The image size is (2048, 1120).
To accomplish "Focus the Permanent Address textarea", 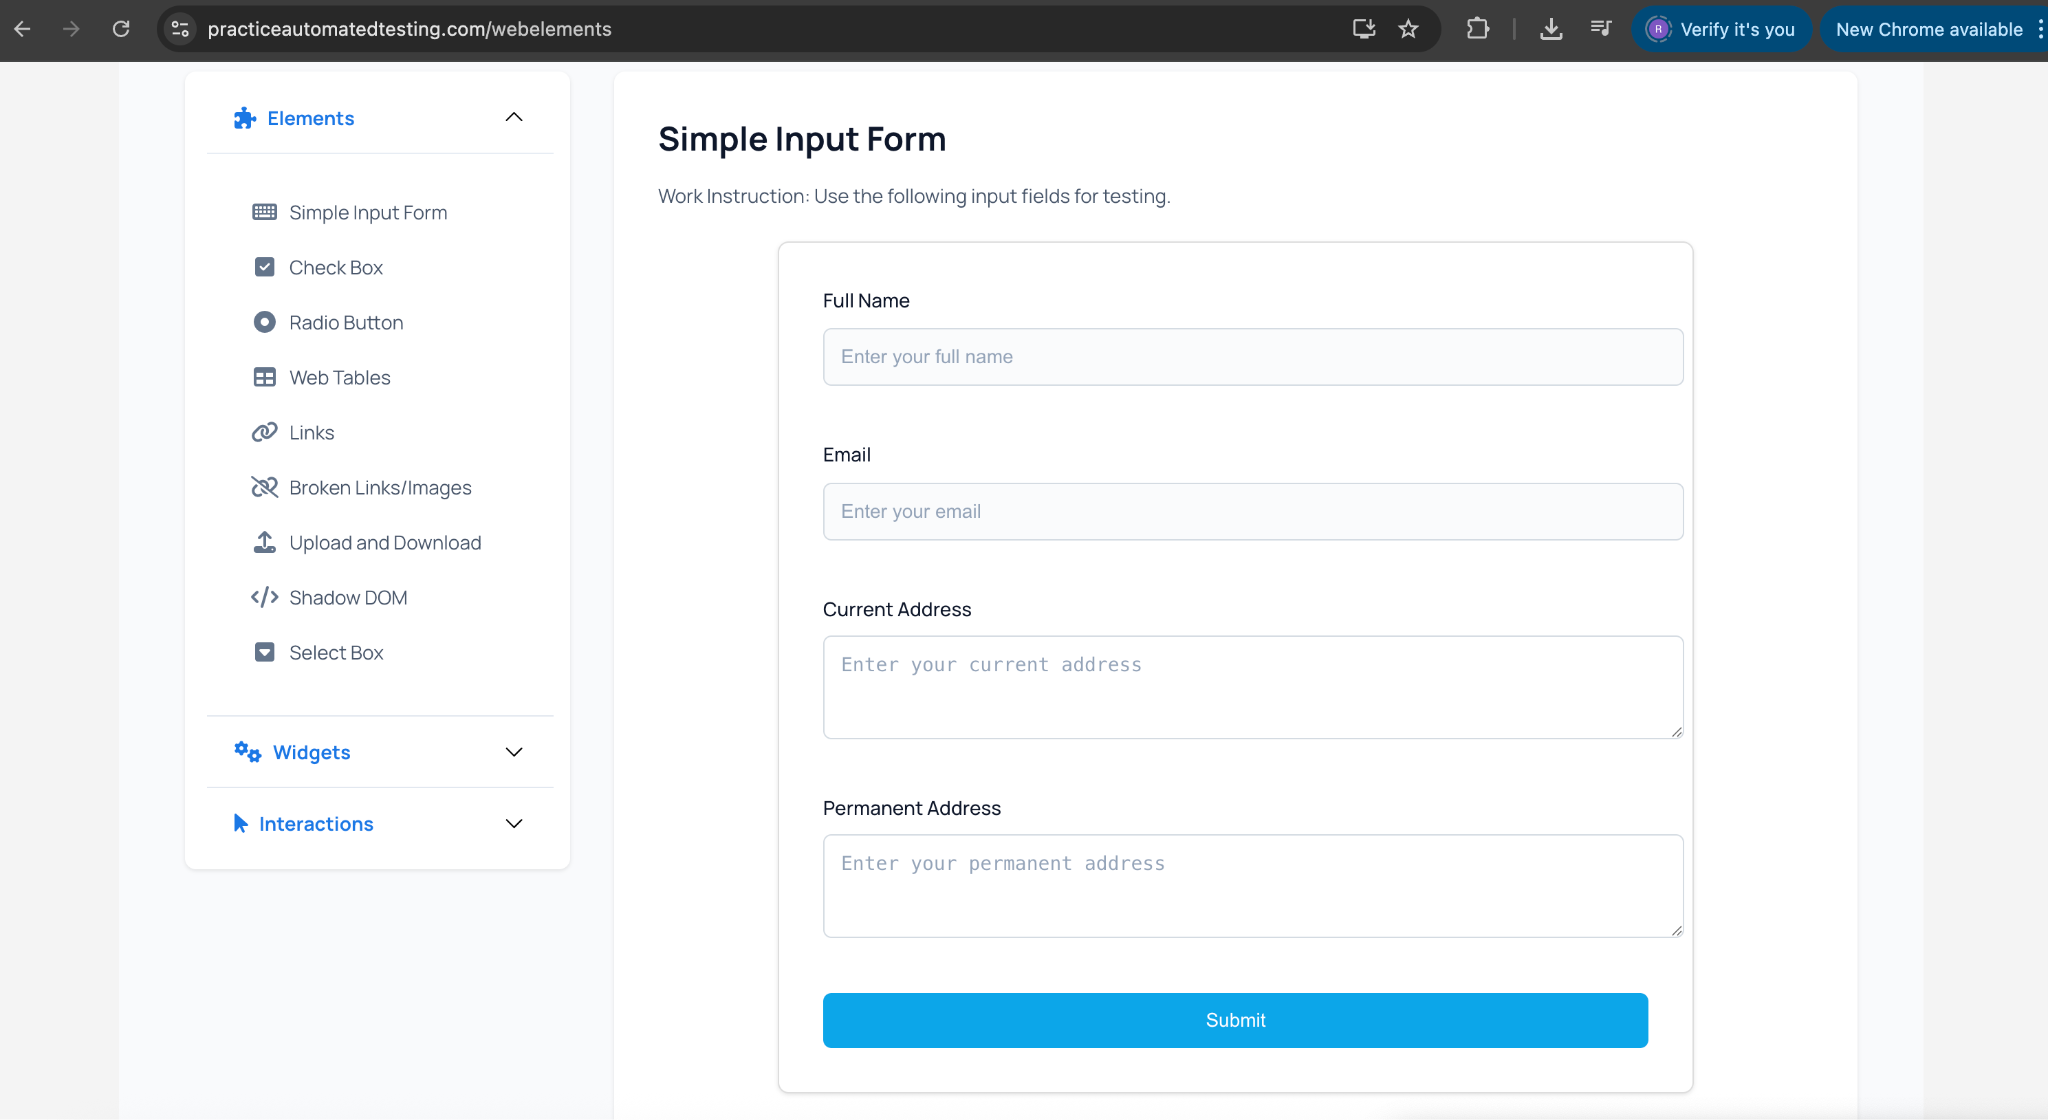I will pos(1253,886).
